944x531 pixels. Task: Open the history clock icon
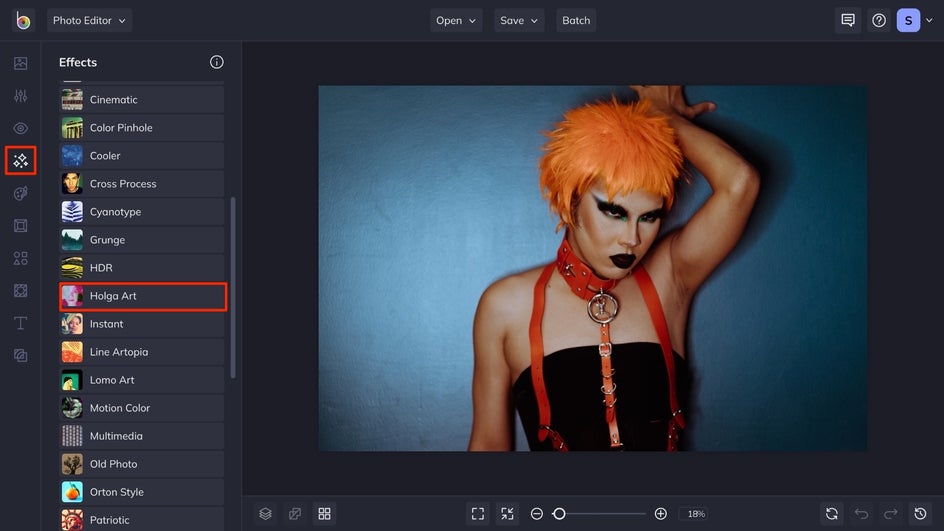921,514
